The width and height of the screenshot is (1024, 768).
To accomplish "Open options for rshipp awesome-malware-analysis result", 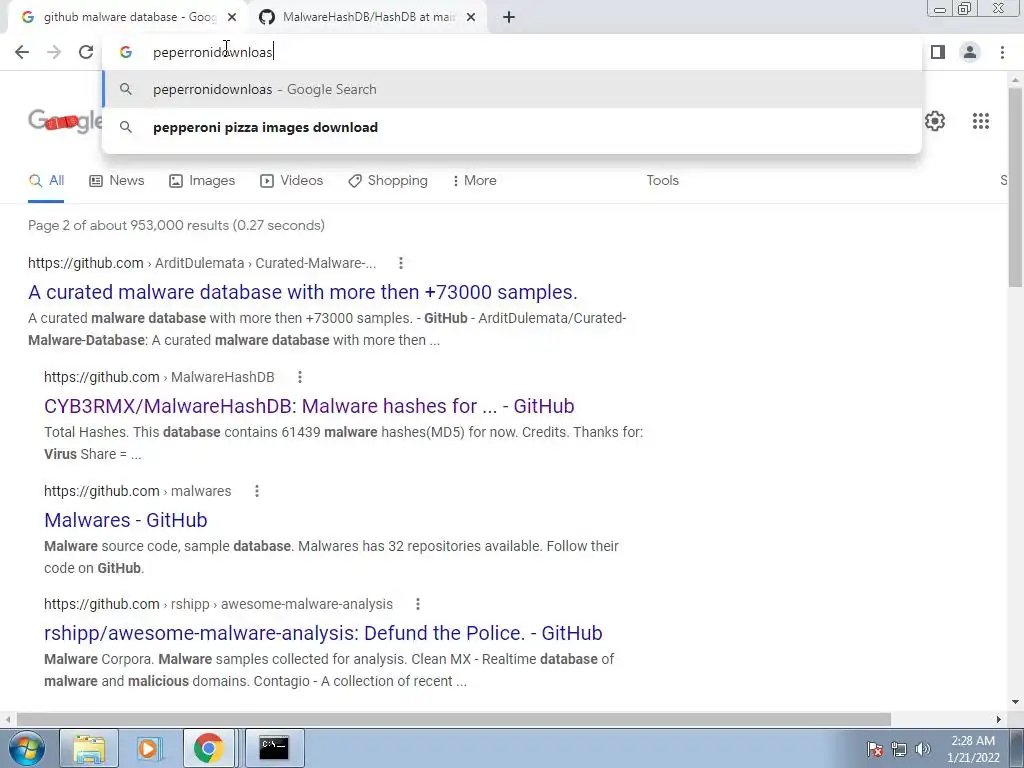I will [x=418, y=605].
